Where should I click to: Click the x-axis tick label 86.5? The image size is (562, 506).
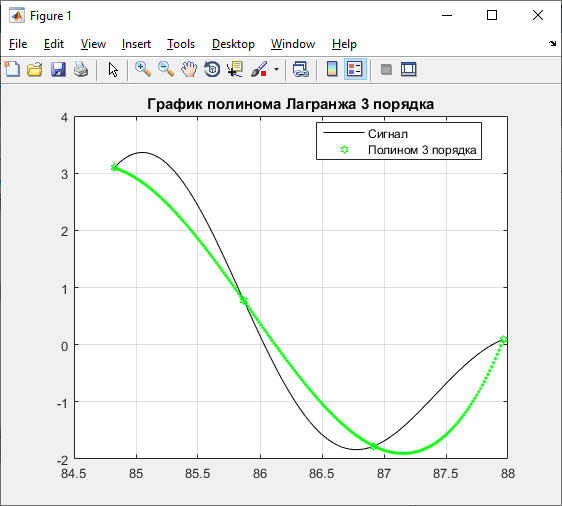(322, 474)
